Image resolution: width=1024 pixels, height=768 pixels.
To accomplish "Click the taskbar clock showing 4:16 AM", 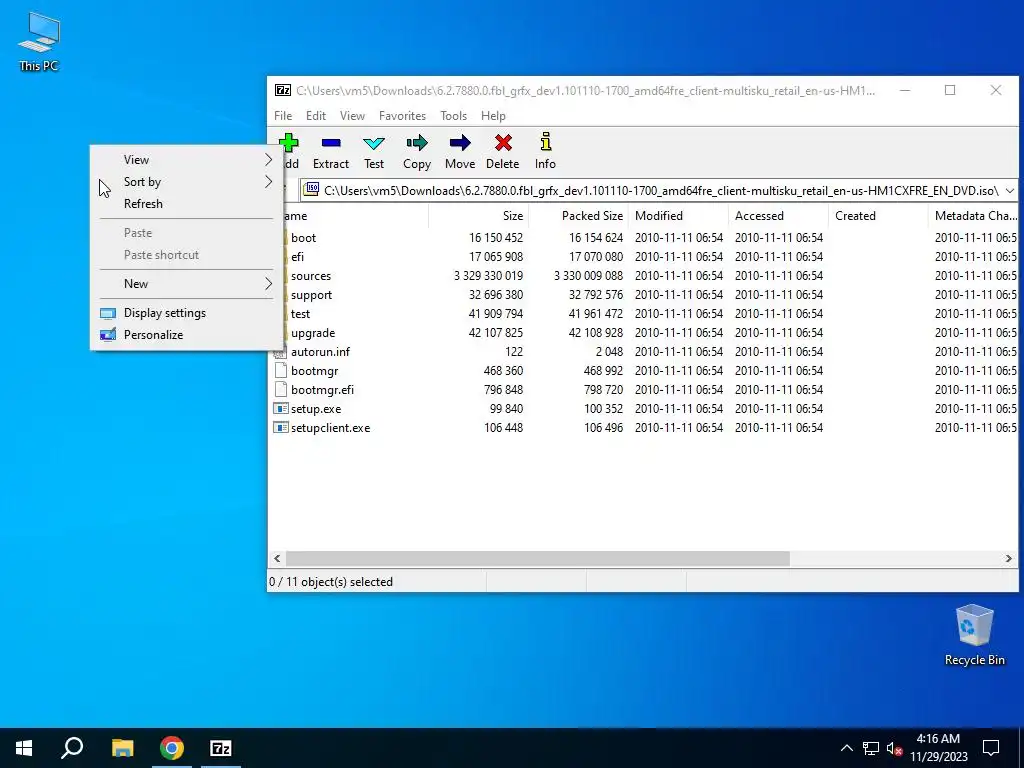I will click(x=938, y=748).
